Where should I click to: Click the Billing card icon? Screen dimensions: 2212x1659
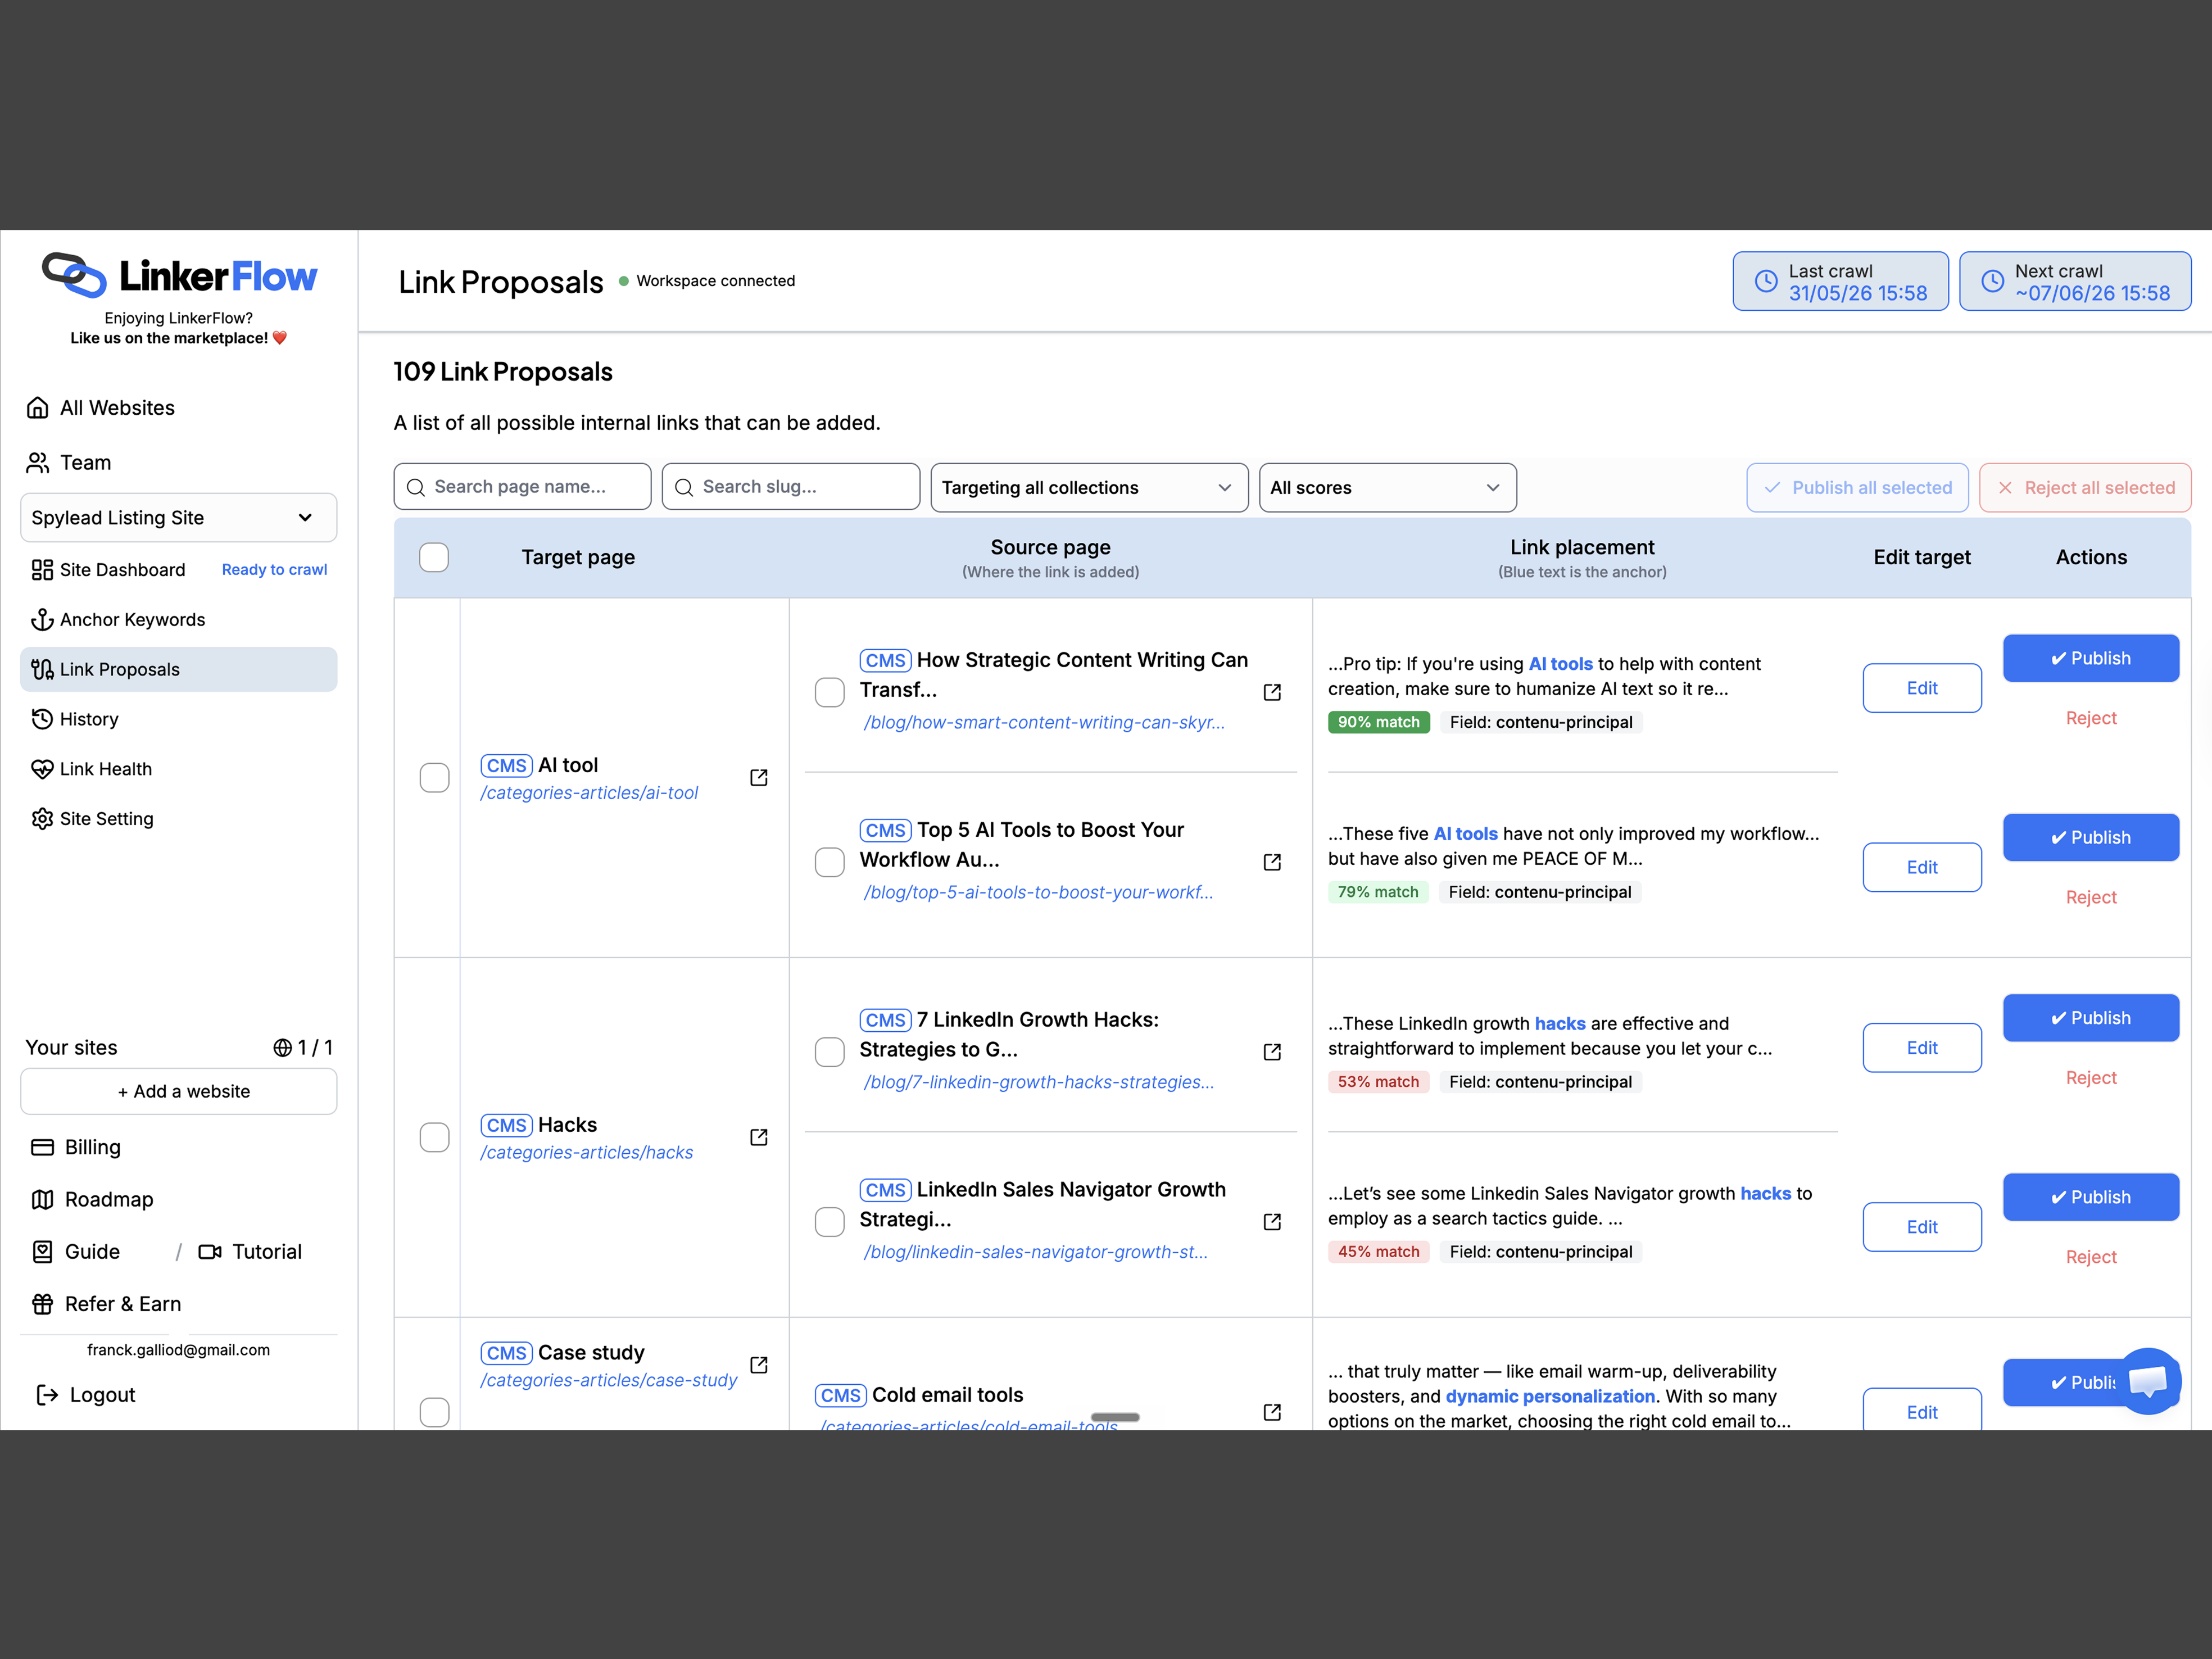(x=42, y=1147)
